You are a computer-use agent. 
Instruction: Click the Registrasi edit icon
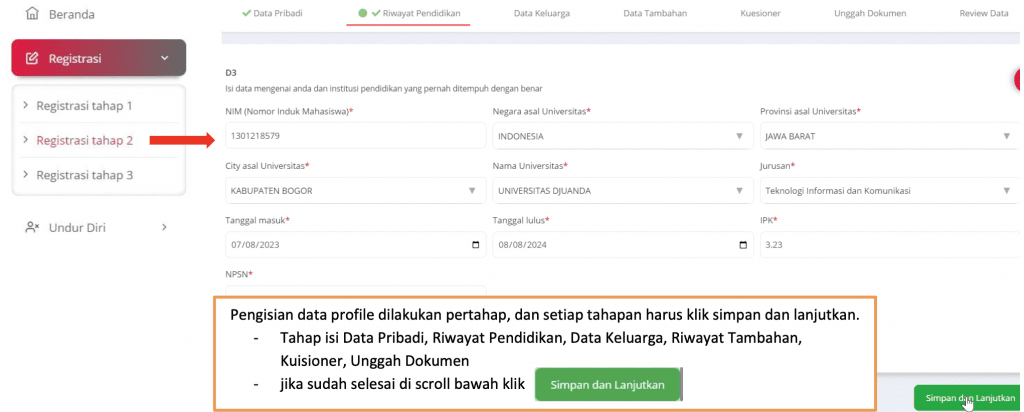[32, 59]
